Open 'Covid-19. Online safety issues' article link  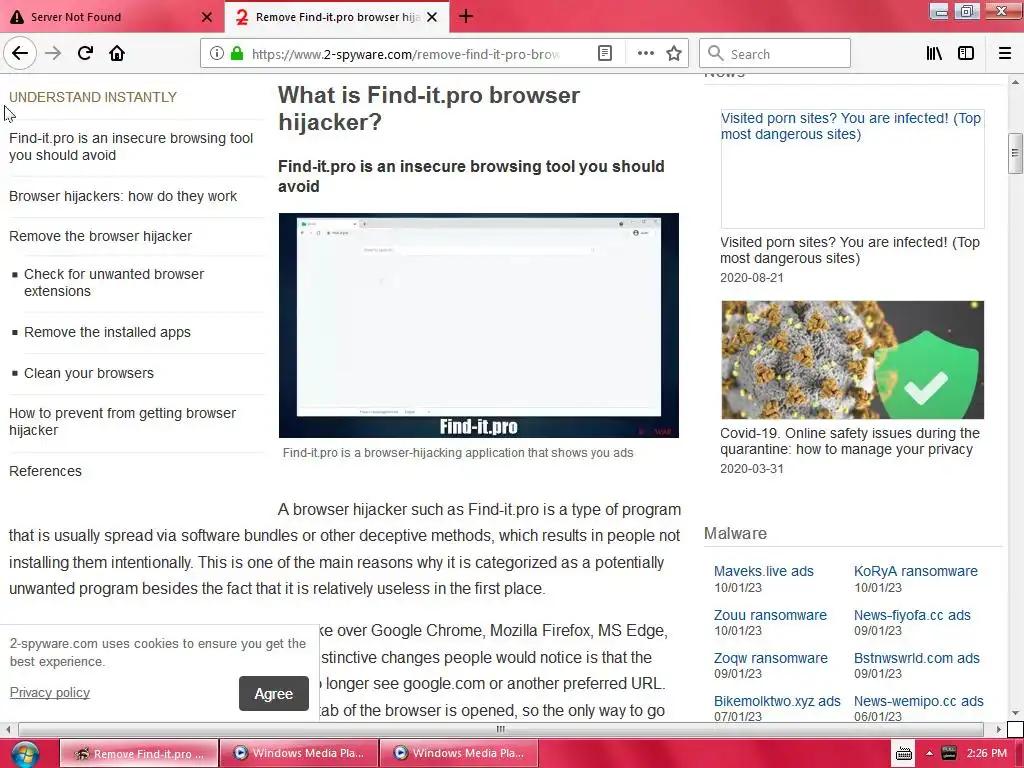(850, 441)
